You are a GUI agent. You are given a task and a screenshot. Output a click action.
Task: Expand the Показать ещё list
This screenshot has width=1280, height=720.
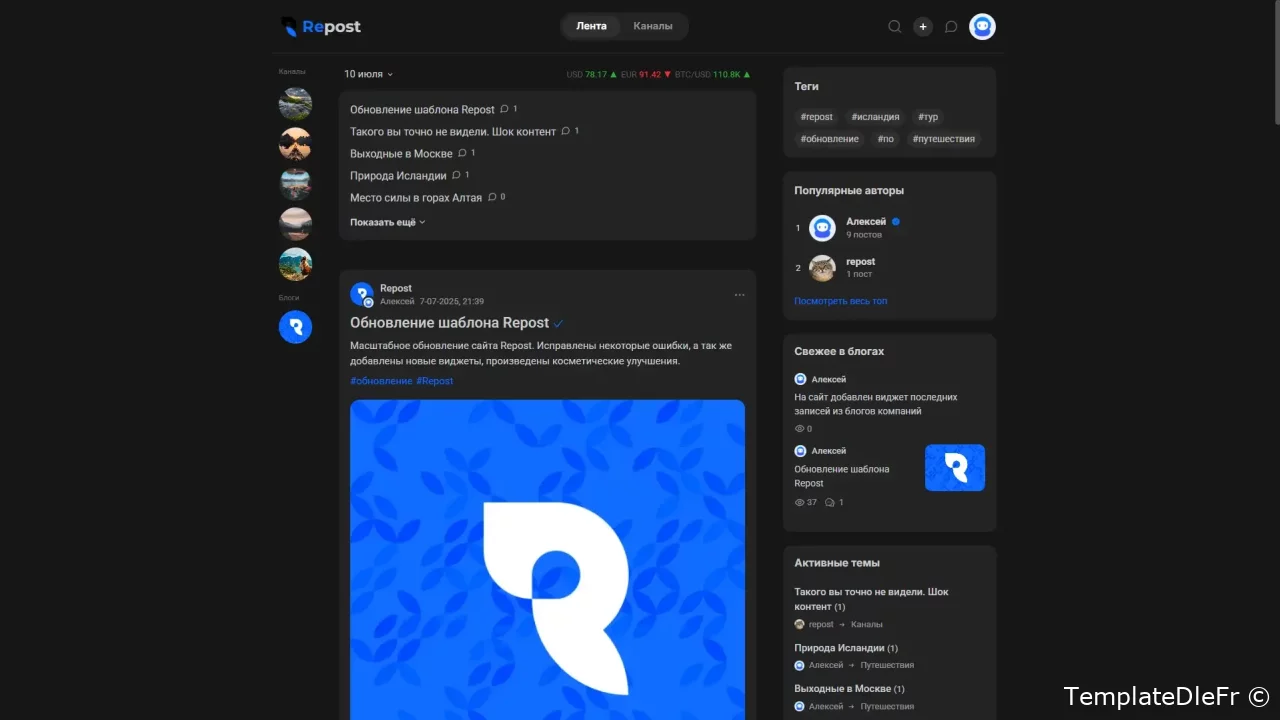click(x=387, y=222)
